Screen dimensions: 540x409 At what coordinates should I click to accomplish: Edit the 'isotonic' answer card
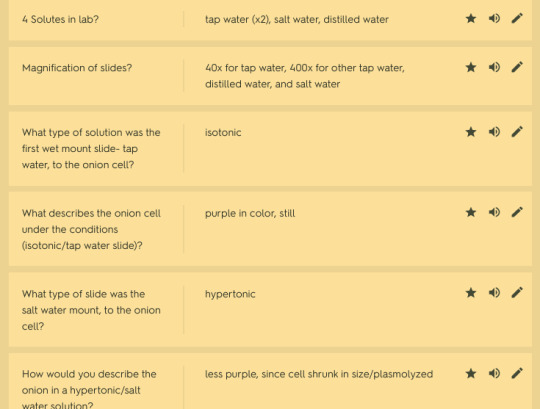tap(517, 132)
